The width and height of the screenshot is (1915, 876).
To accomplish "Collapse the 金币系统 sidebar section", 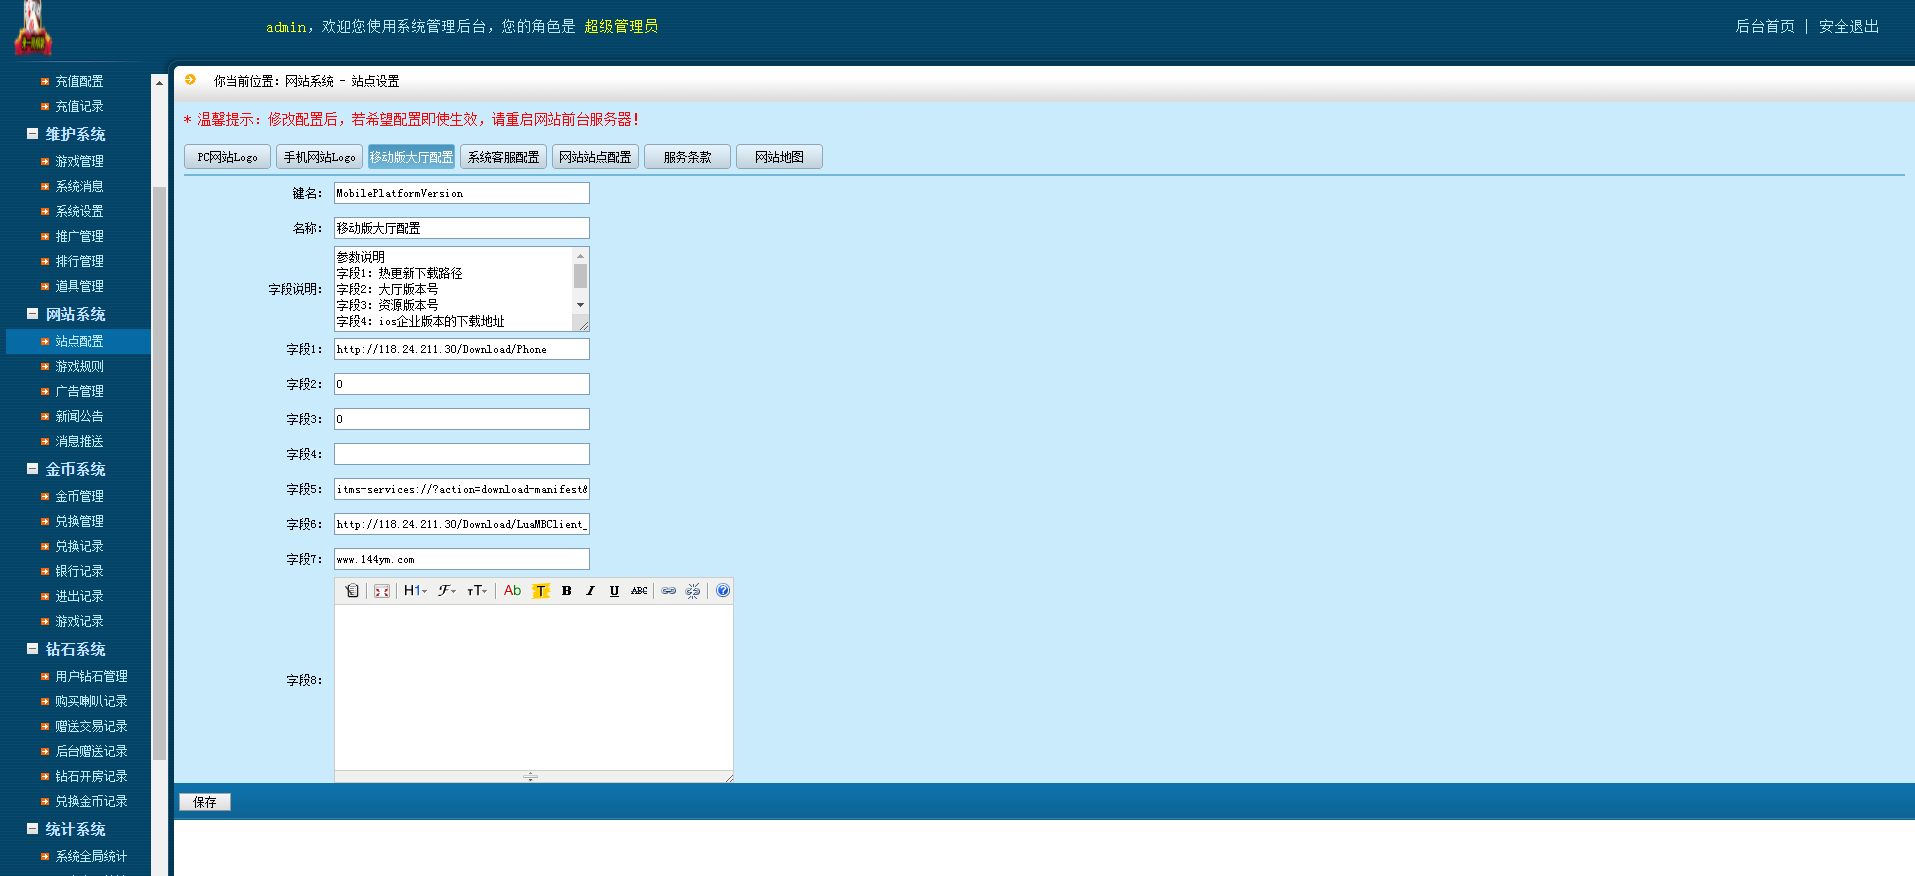I will coord(33,469).
